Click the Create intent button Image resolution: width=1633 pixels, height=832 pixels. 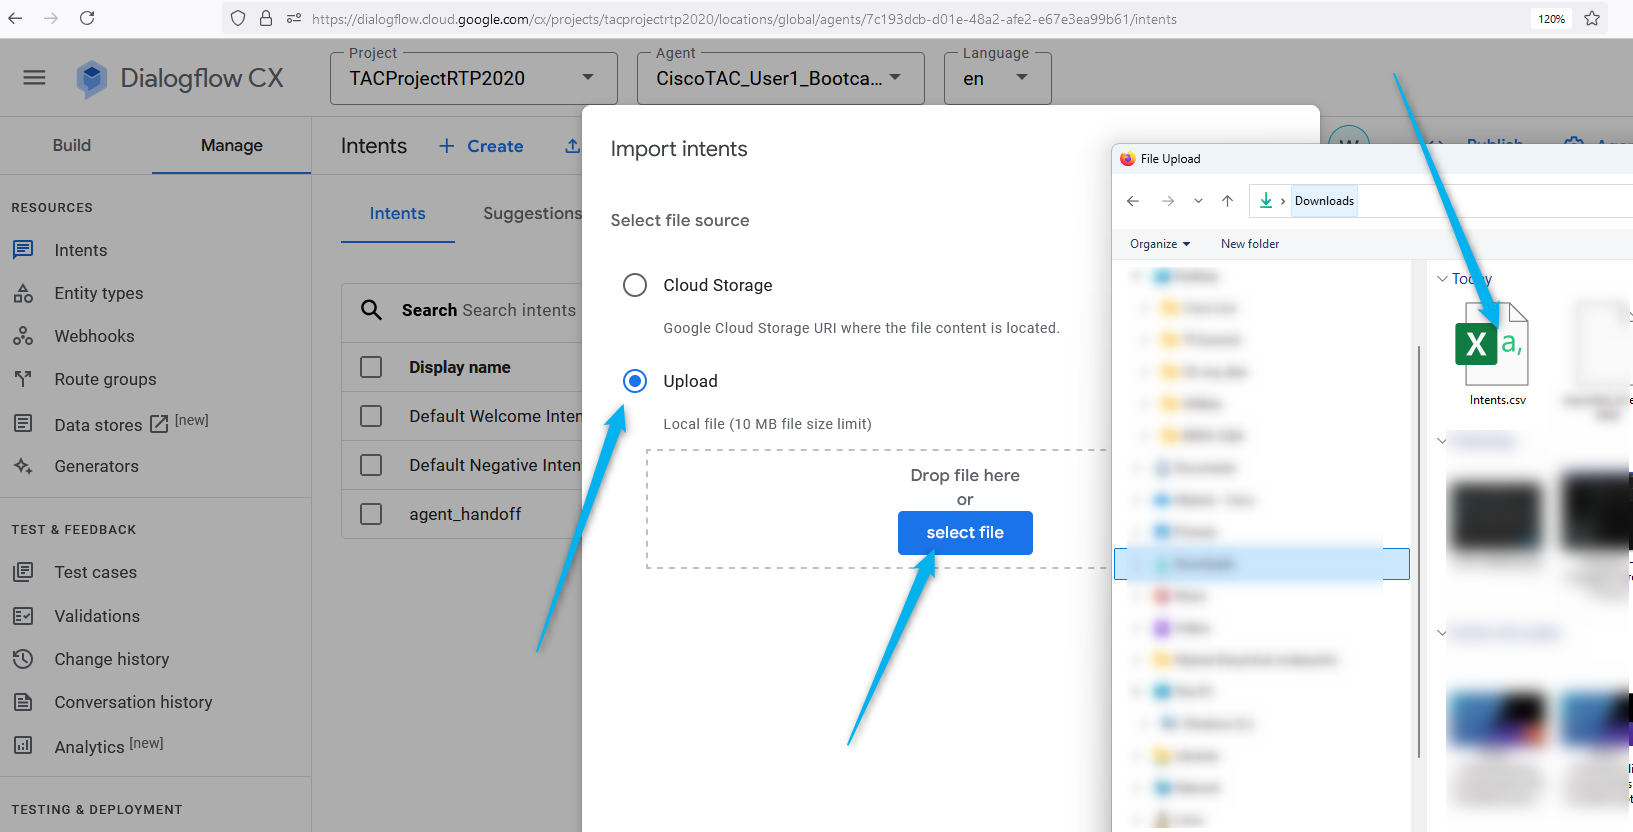[x=481, y=146]
